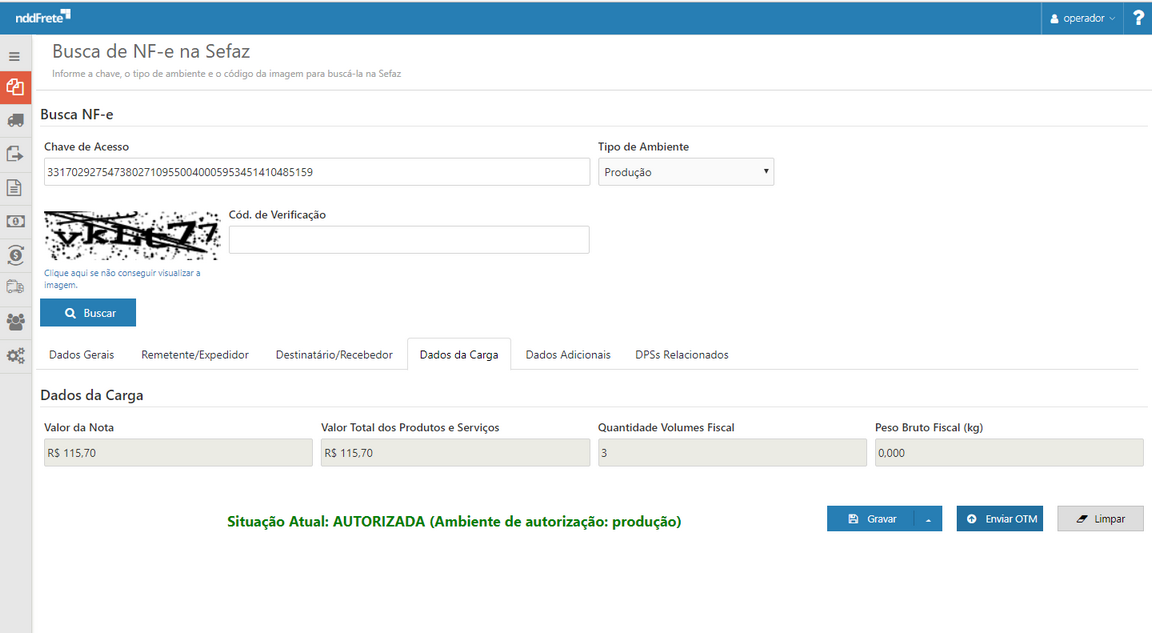The width and height of the screenshot is (1152, 633).
Task: Click the banknote money icon in the sidebar
Action: pyautogui.click(x=15, y=221)
